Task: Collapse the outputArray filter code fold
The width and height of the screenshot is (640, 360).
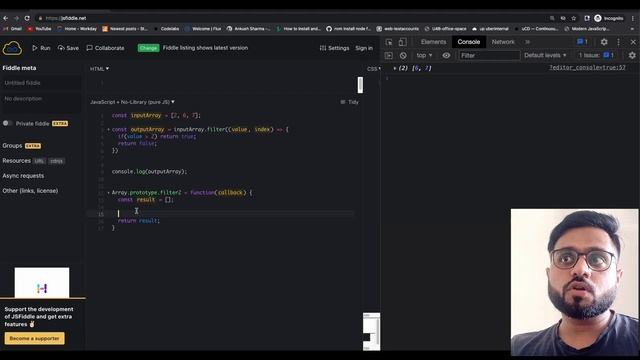Action: click(108, 129)
